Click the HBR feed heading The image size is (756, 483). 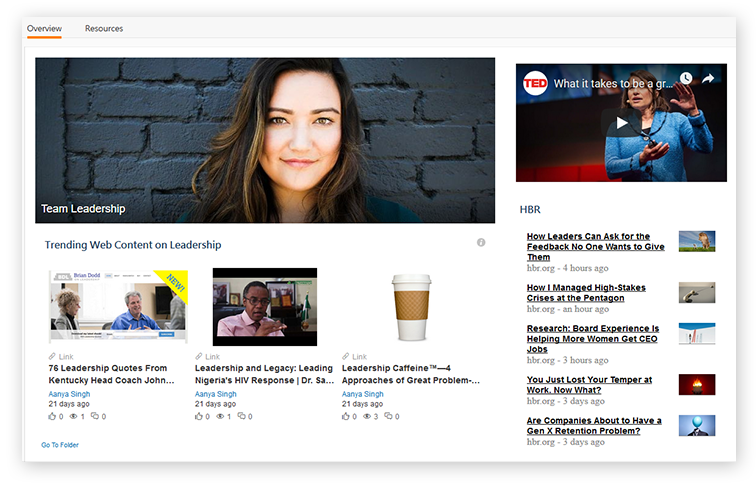pyautogui.click(x=530, y=210)
